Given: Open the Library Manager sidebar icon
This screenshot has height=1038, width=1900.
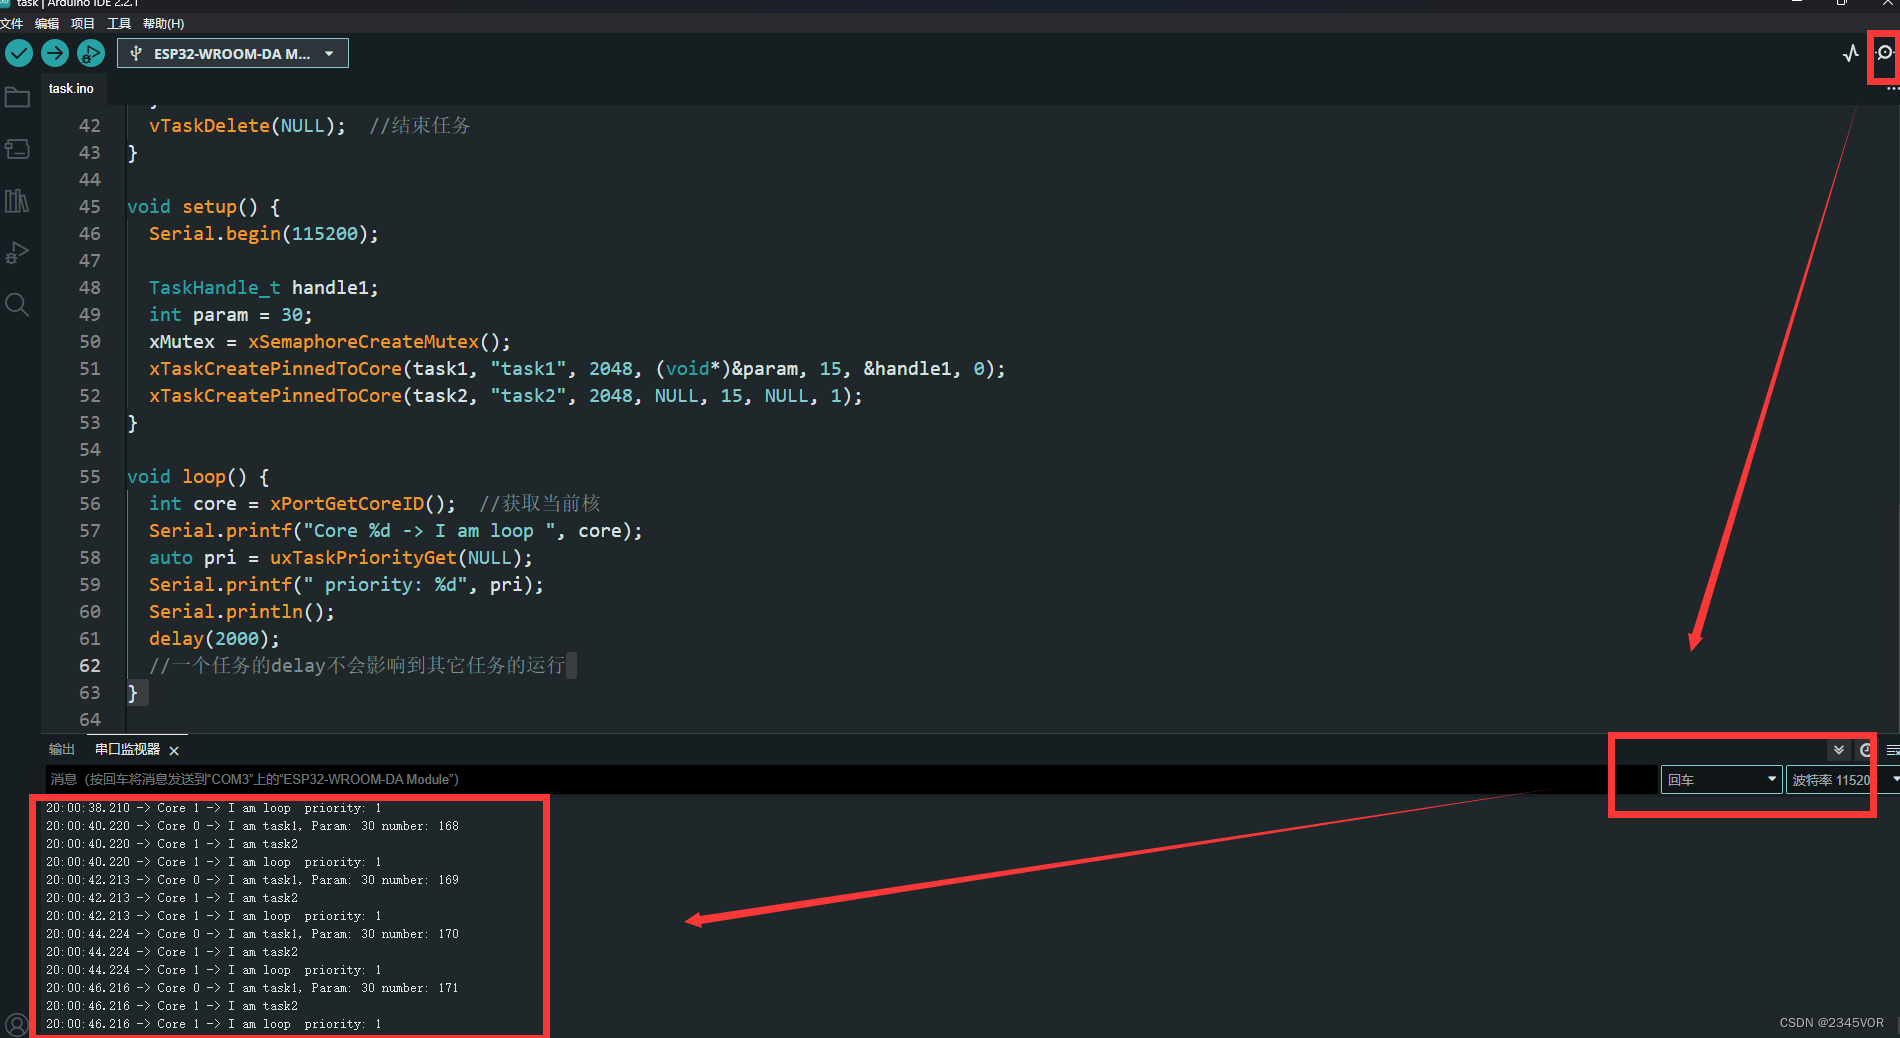Looking at the screenshot, I should click(x=17, y=201).
